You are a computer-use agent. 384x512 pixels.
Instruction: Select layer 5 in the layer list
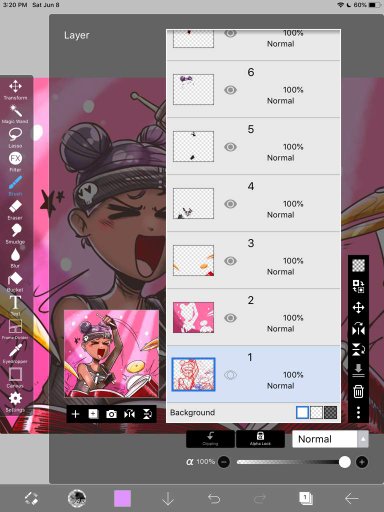[253, 146]
